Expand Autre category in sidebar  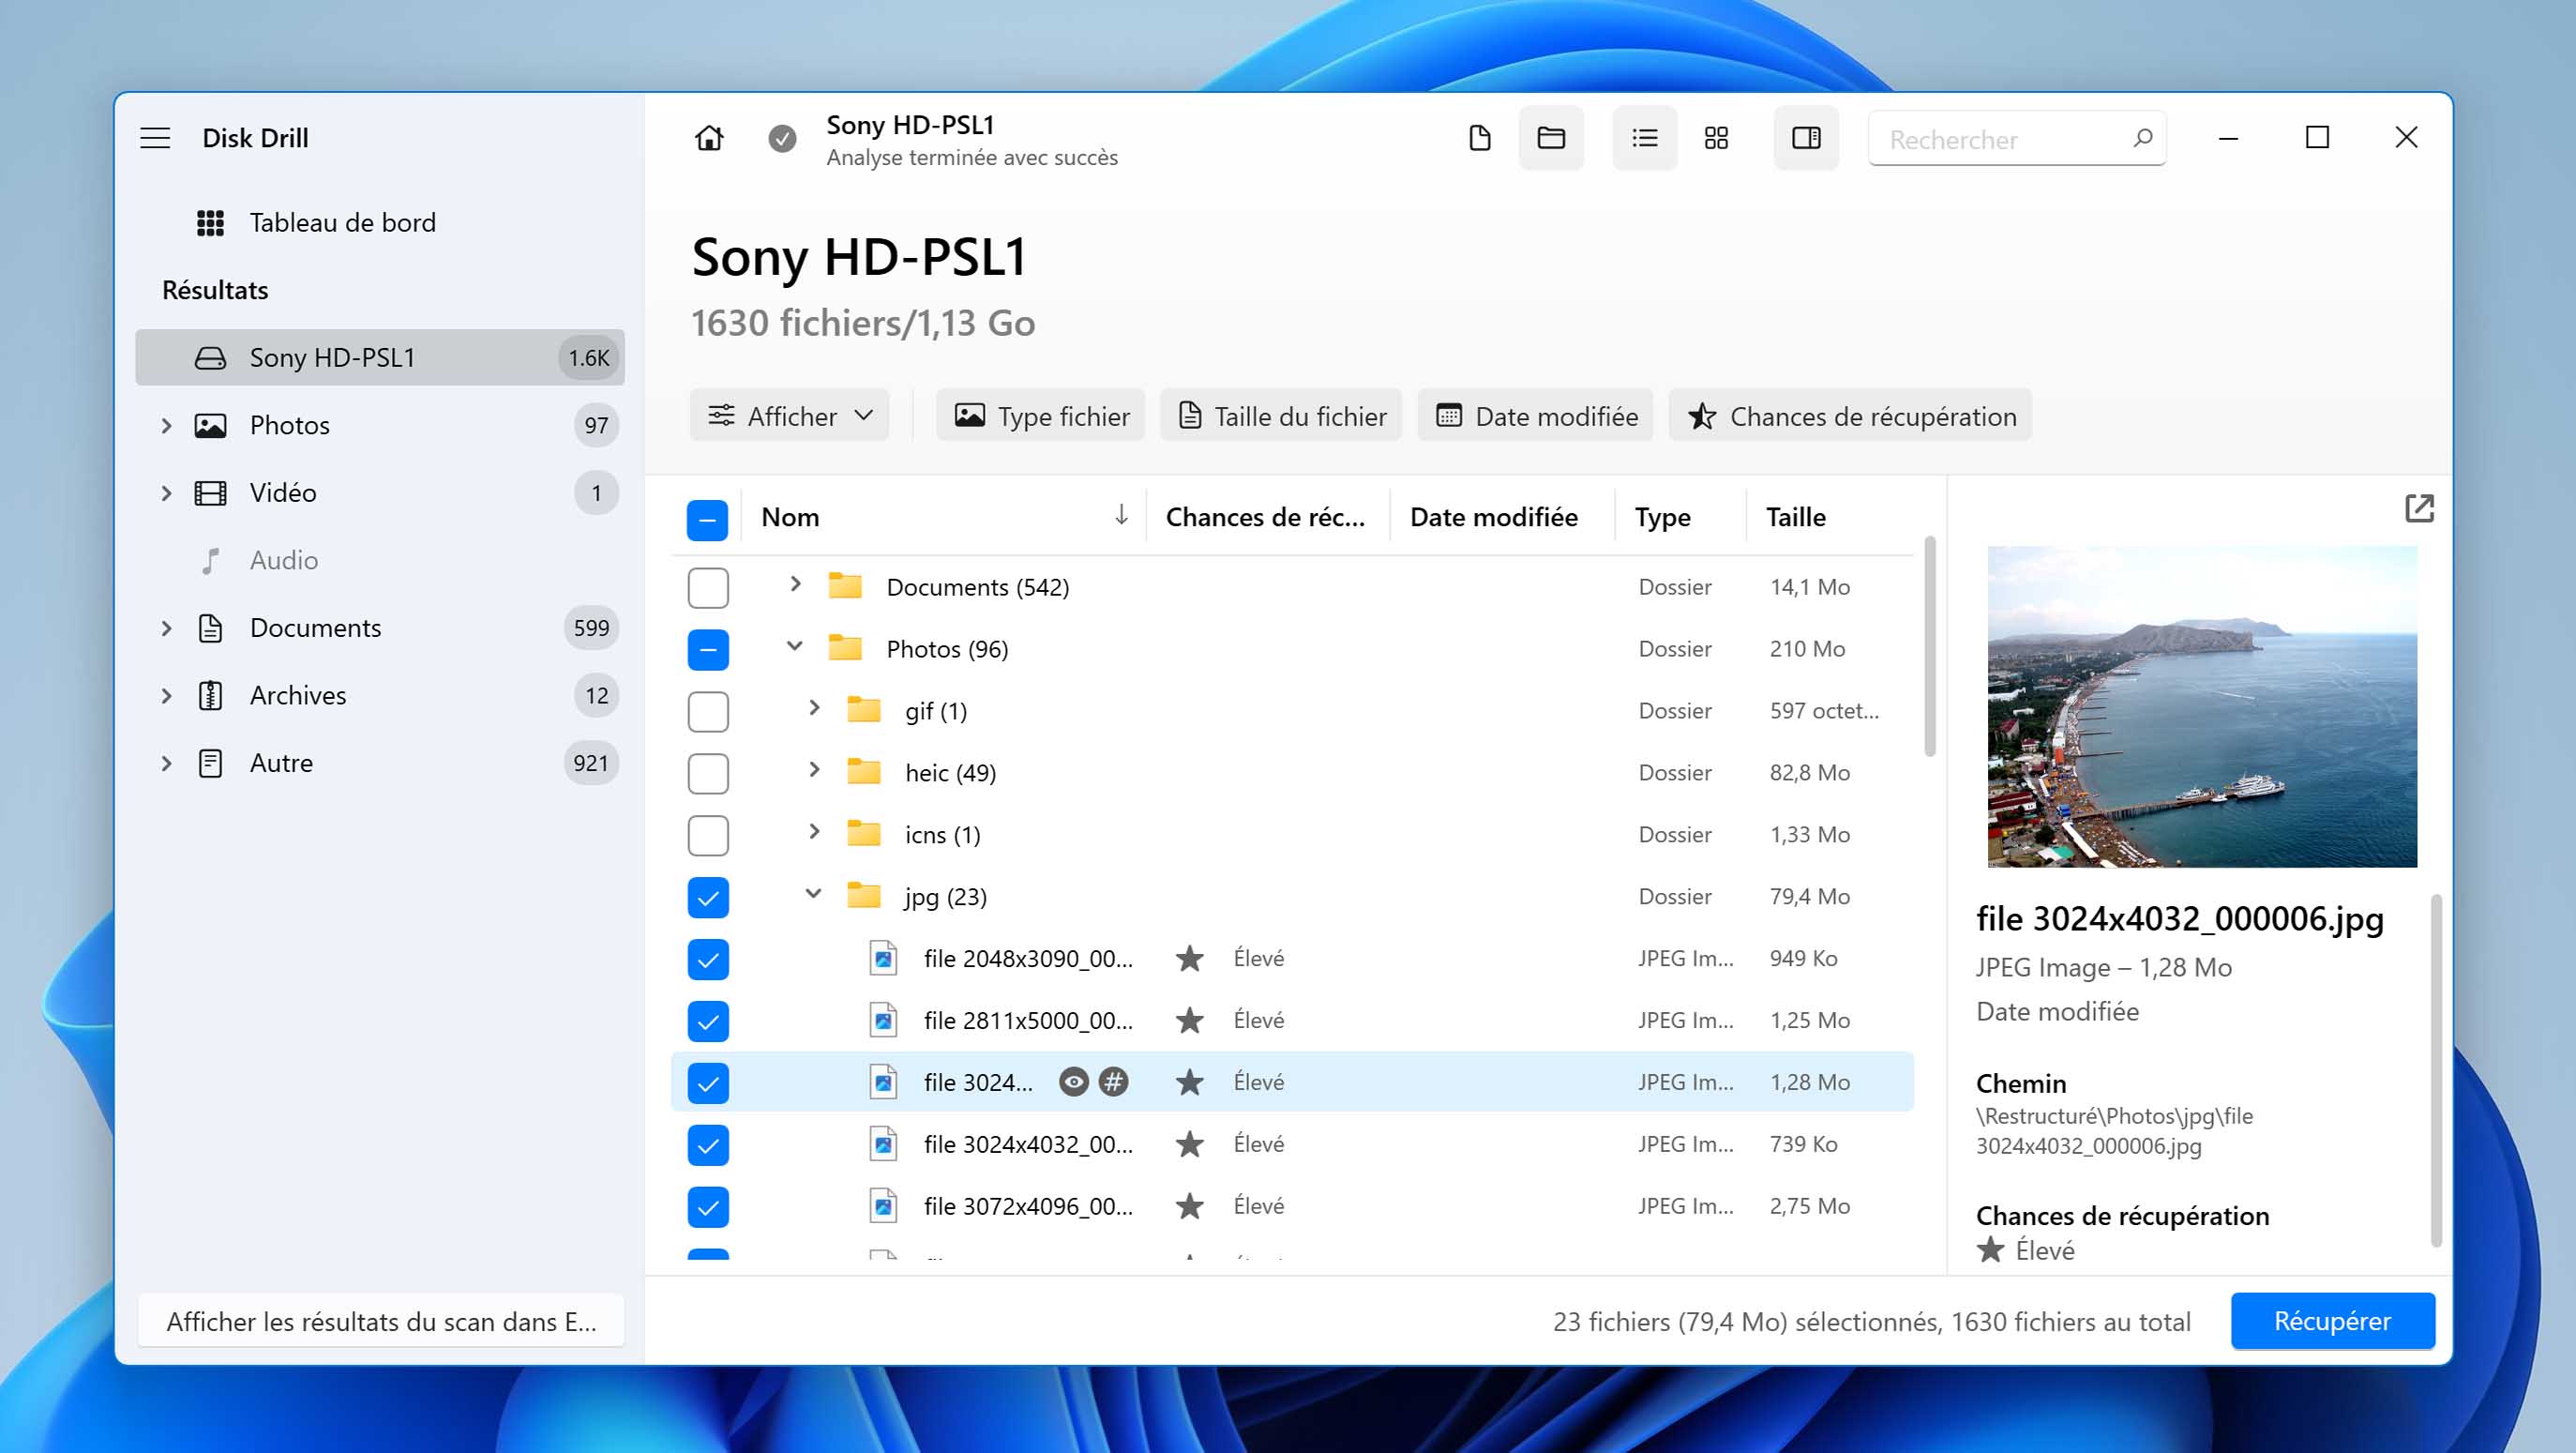tap(166, 763)
